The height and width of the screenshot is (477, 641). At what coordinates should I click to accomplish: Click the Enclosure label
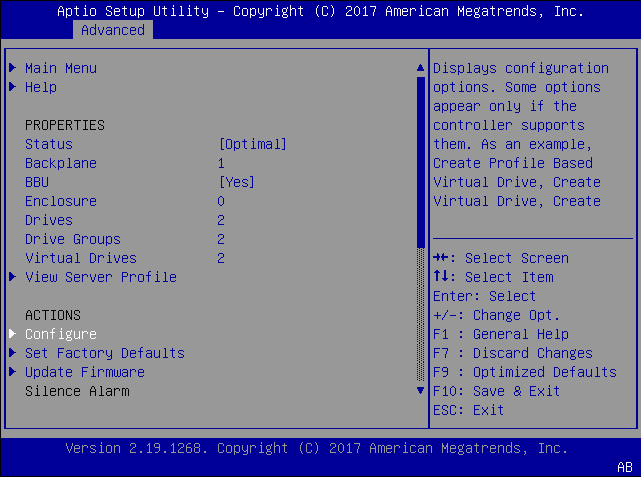point(61,202)
